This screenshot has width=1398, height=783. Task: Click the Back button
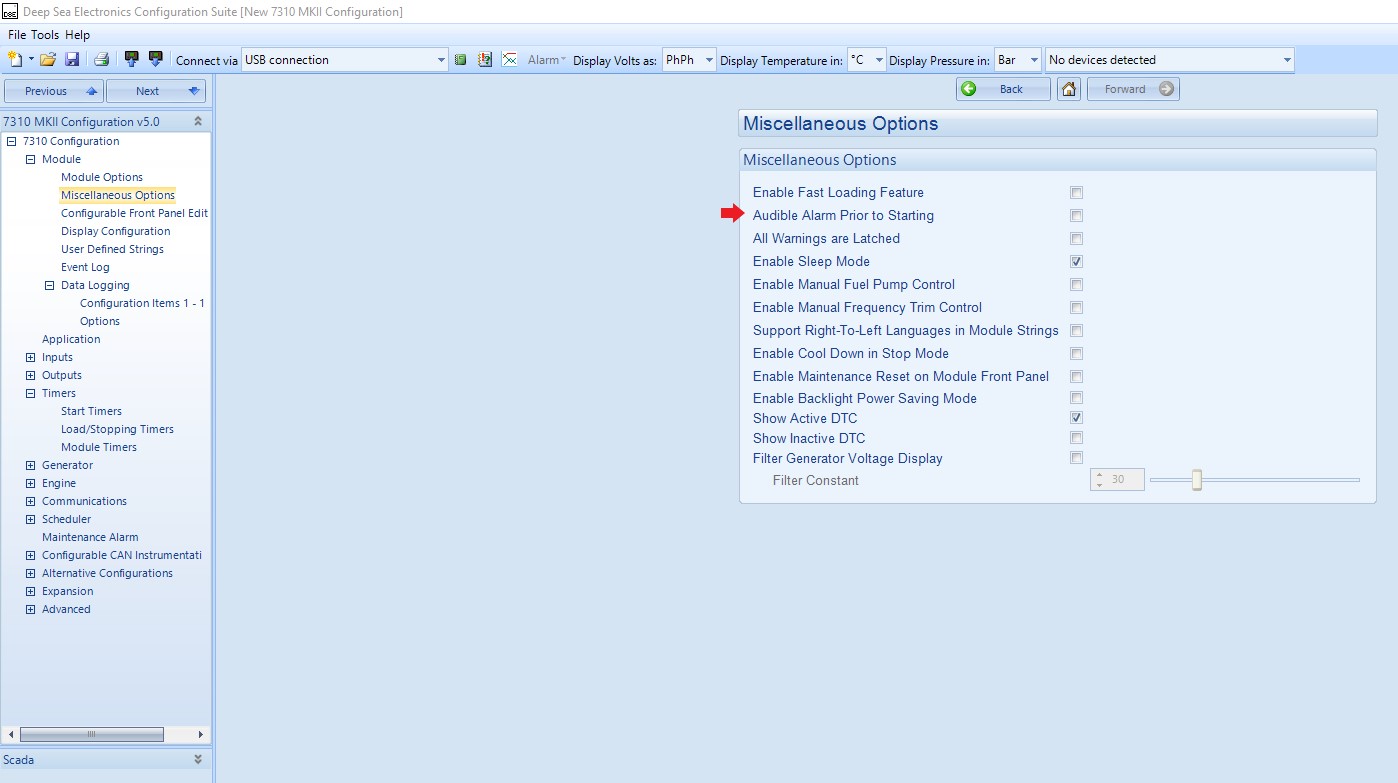pos(1003,89)
